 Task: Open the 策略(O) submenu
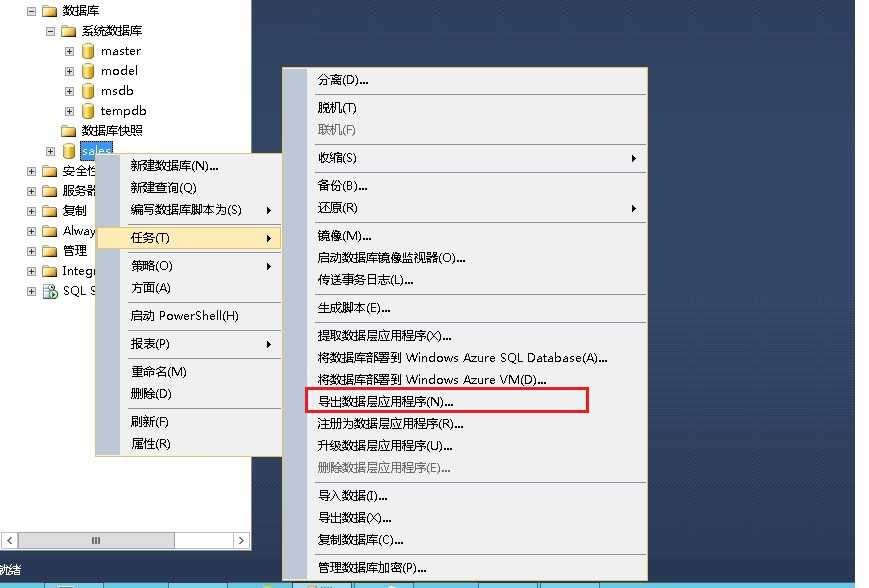click(189, 266)
